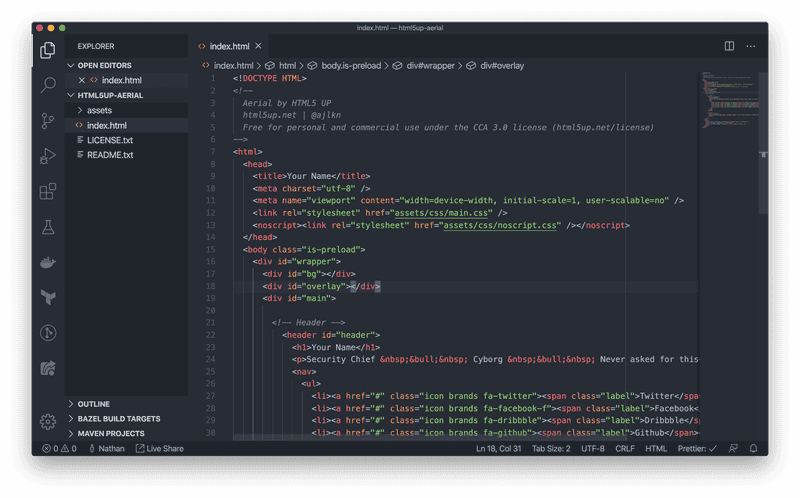Open the Docker panel icon

[47, 263]
